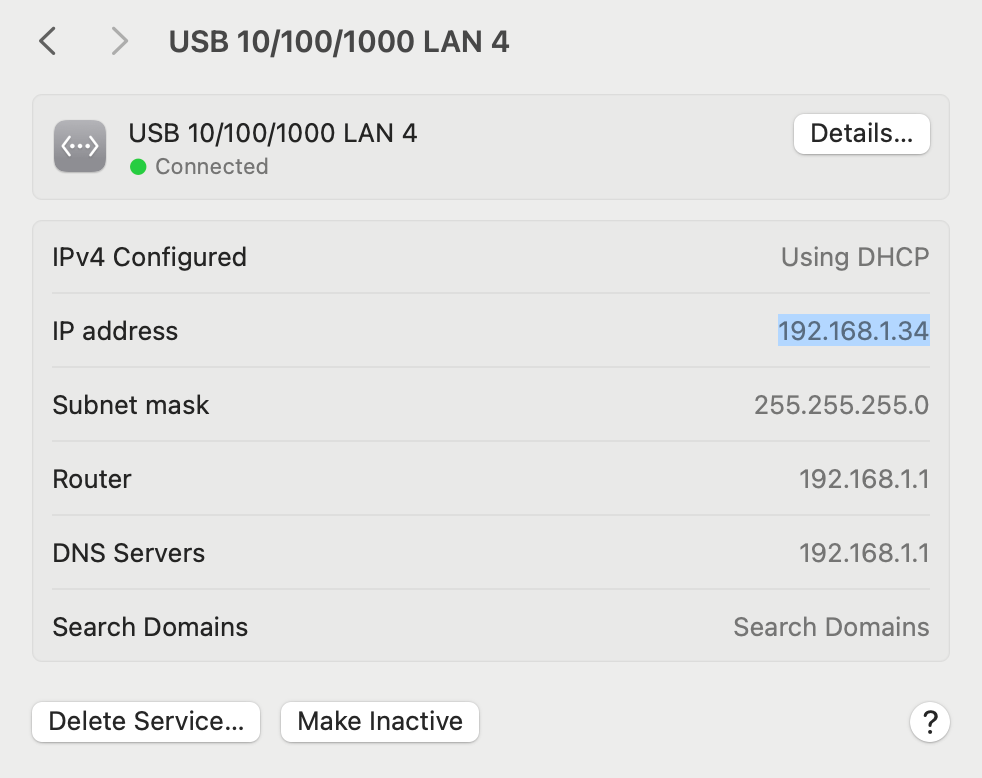
Task: Go back with the left chevron
Action: point(47,41)
